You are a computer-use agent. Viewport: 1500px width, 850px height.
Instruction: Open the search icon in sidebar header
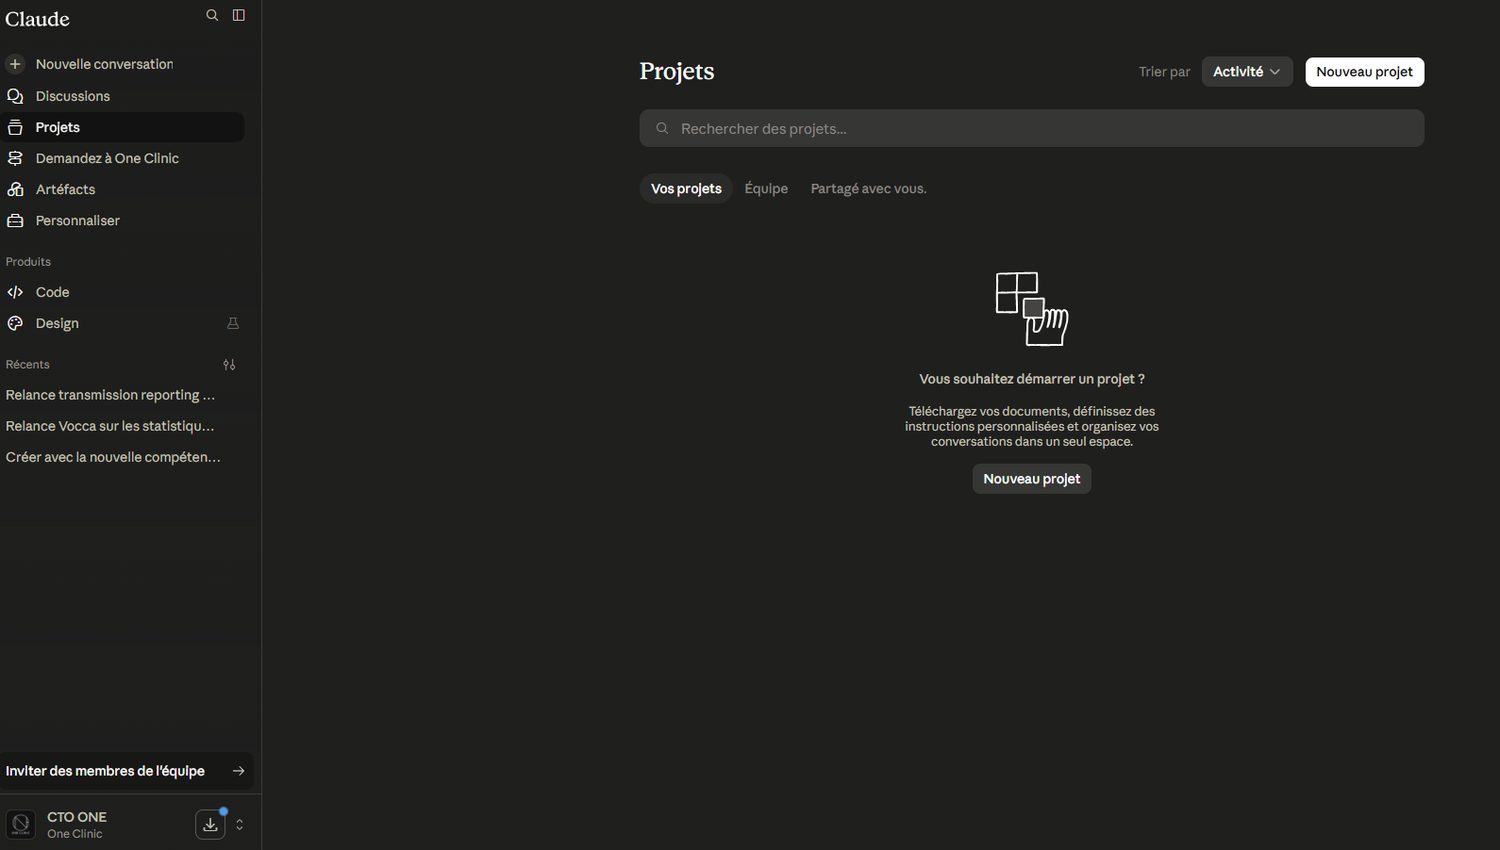212,15
